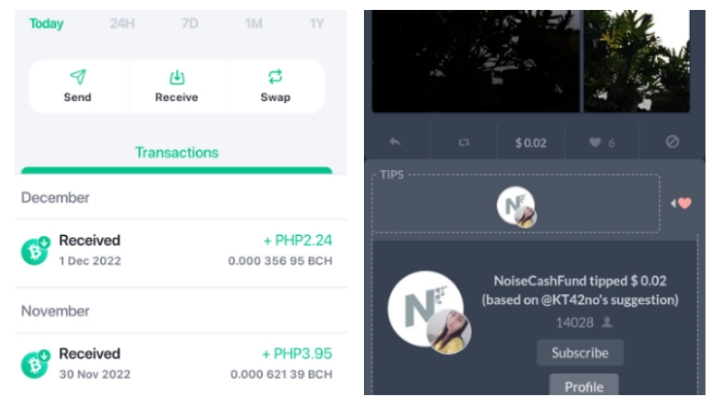Click the Bitcoin Cash icon for 30 Nov
This screenshot has height=405, width=720.
pos(35,364)
